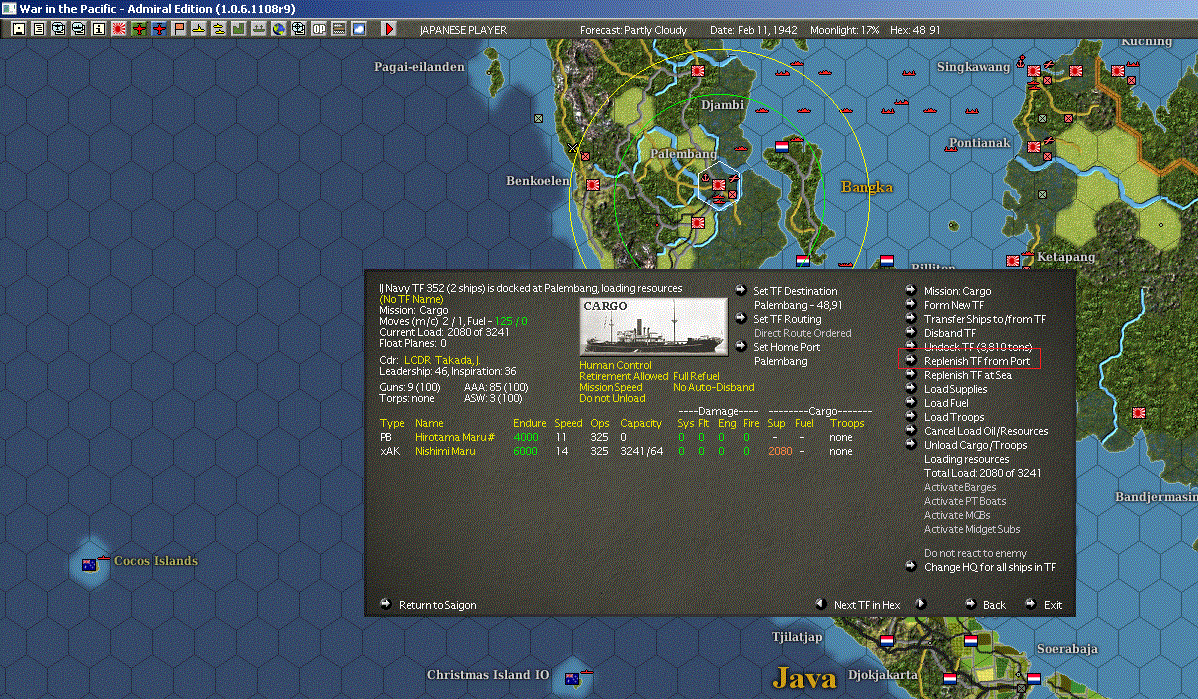The height and width of the screenshot is (699, 1198).
Task: Click Replenish TF at Sea
Action: 967,375
